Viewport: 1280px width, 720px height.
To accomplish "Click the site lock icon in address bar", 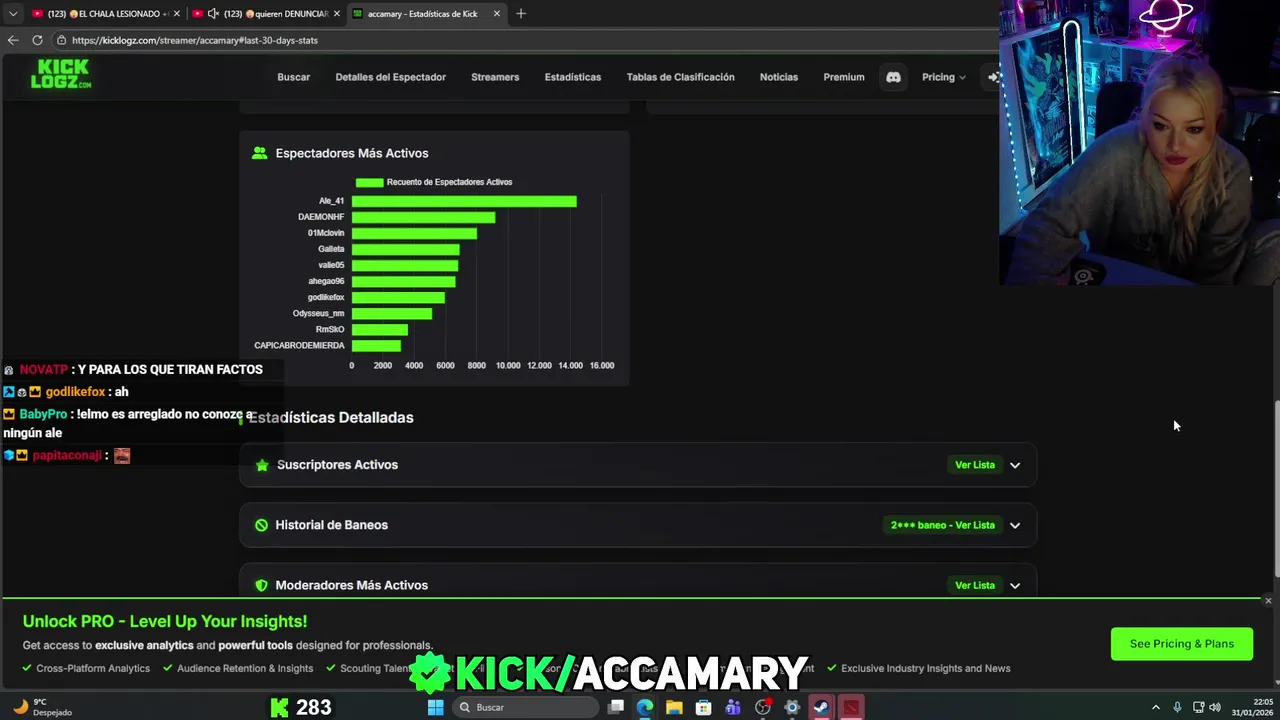I will pyautogui.click(x=61, y=40).
